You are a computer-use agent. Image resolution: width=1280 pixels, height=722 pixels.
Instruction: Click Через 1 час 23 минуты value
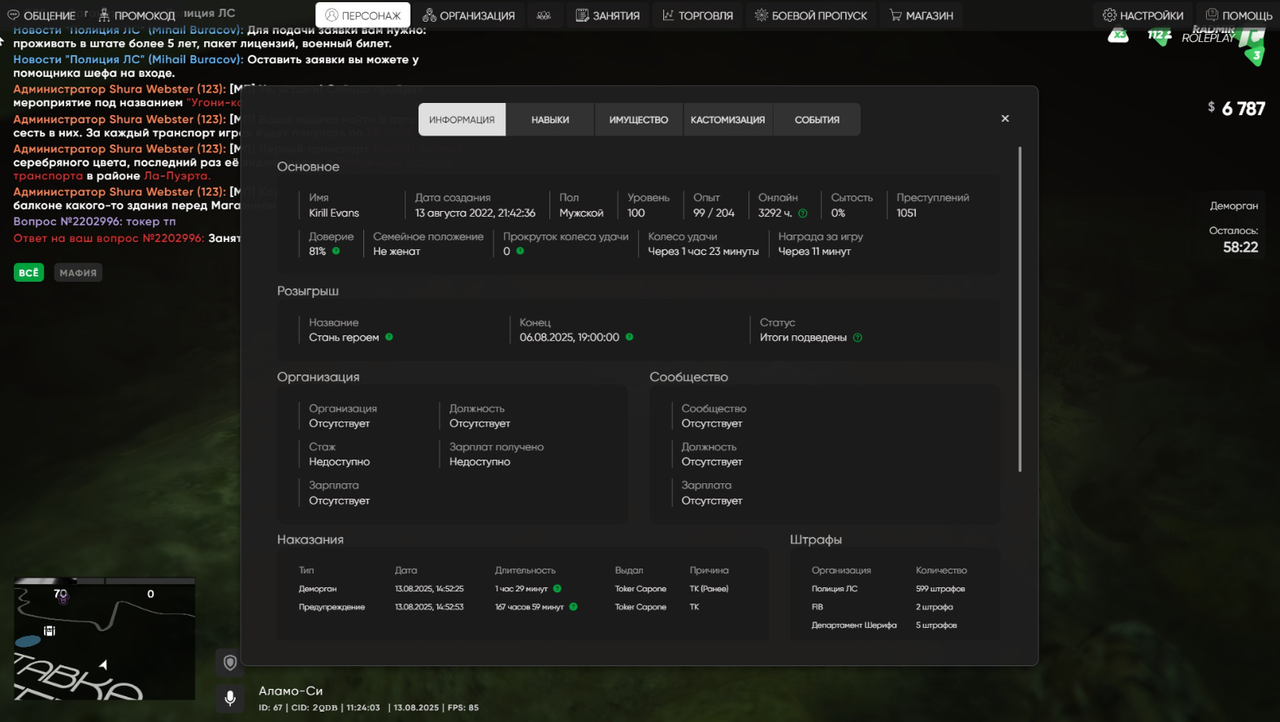click(703, 251)
